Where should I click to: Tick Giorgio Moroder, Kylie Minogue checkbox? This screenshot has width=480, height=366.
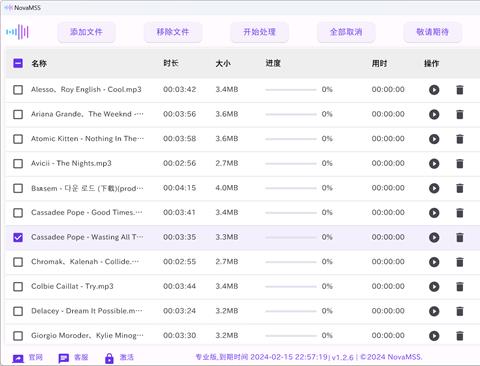click(18, 336)
